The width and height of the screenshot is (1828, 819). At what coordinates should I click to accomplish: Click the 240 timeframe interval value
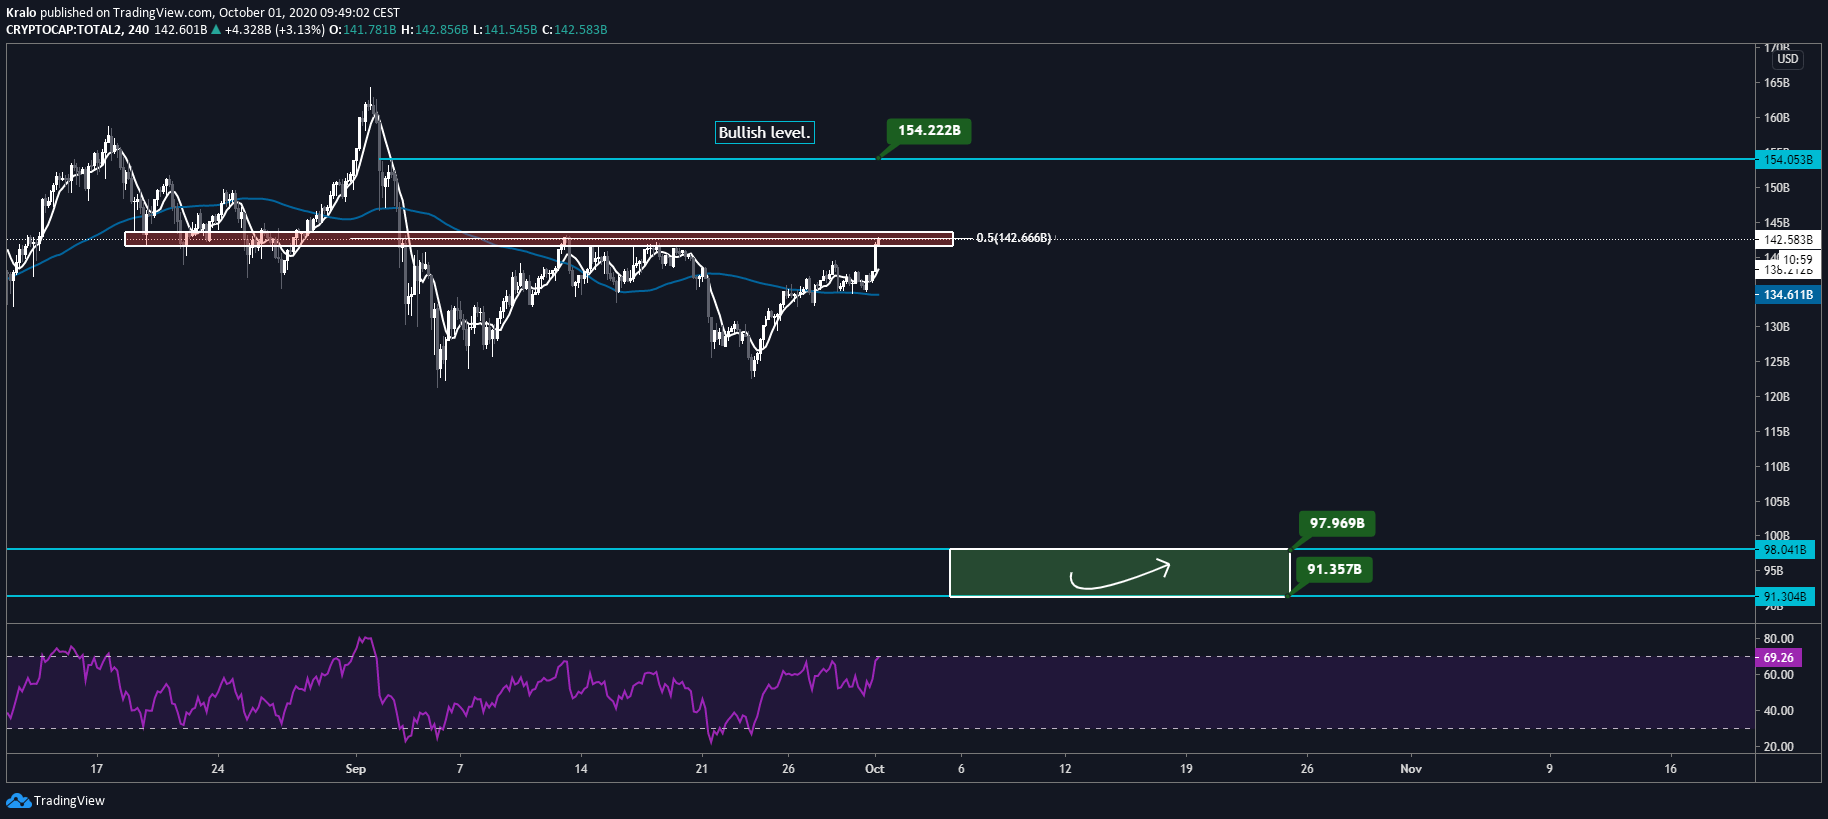point(138,30)
